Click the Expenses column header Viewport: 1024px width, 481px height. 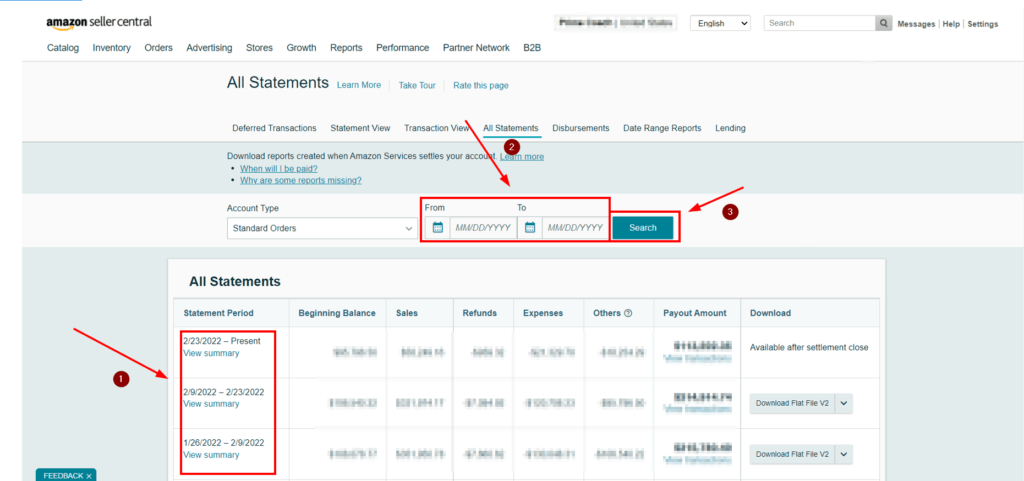pyautogui.click(x=543, y=313)
